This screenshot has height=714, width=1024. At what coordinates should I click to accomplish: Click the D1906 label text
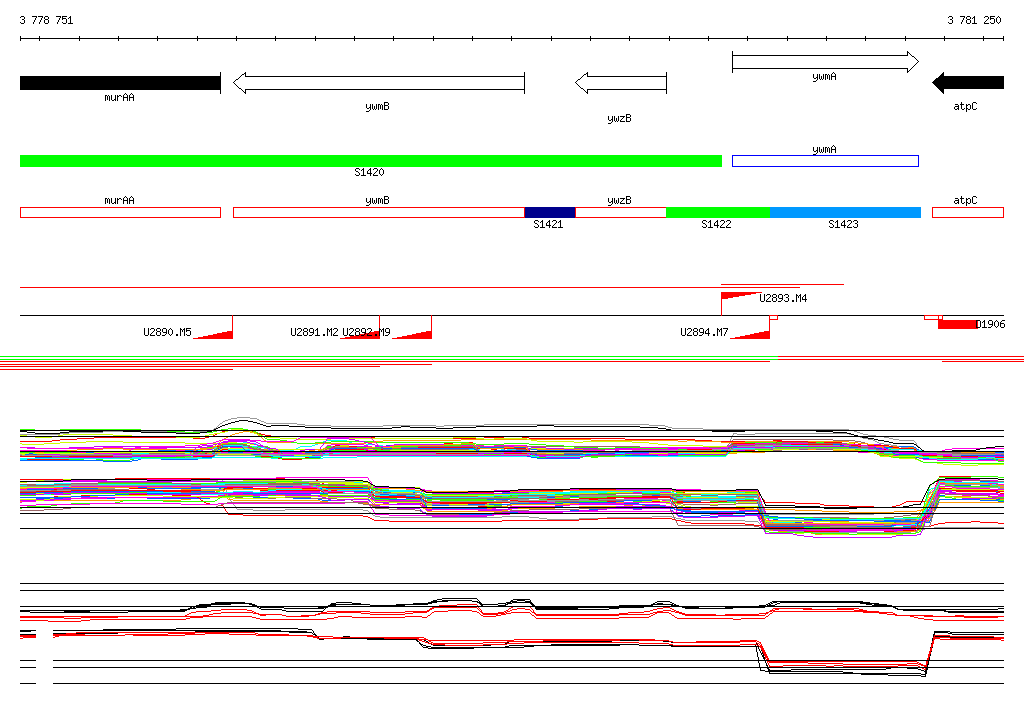pos(991,325)
